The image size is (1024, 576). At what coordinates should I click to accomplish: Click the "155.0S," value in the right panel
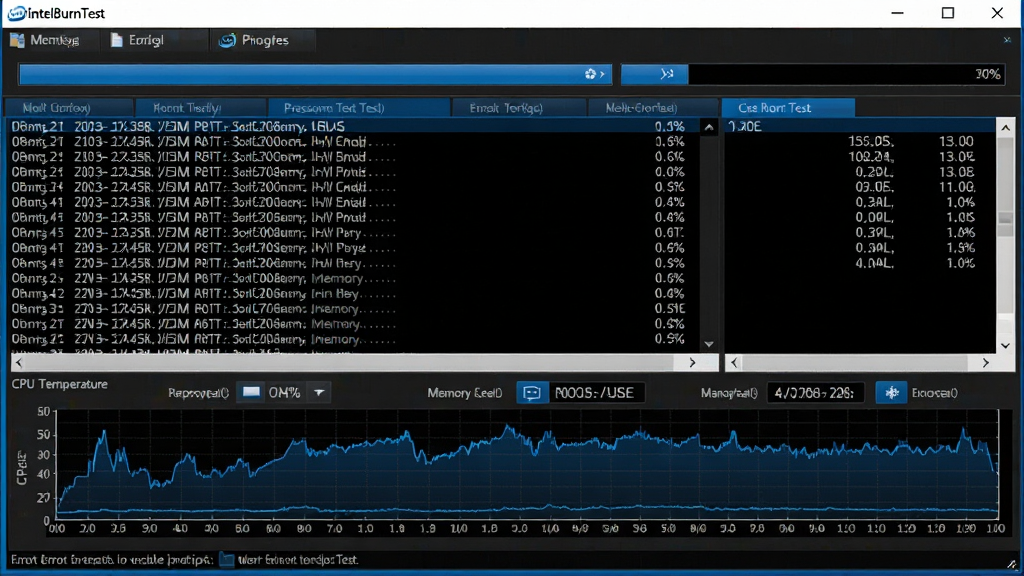click(871, 142)
